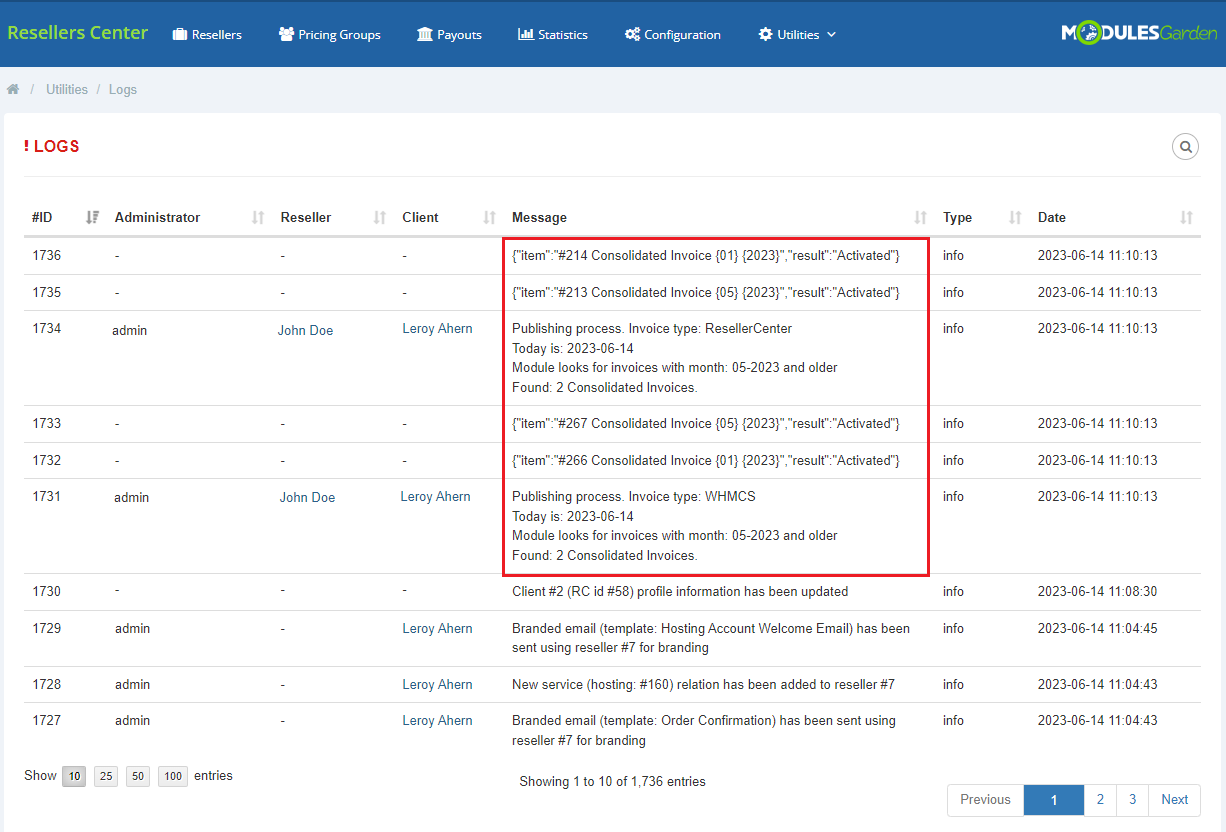Click Logs in the breadcrumb

pyautogui.click(x=123, y=89)
